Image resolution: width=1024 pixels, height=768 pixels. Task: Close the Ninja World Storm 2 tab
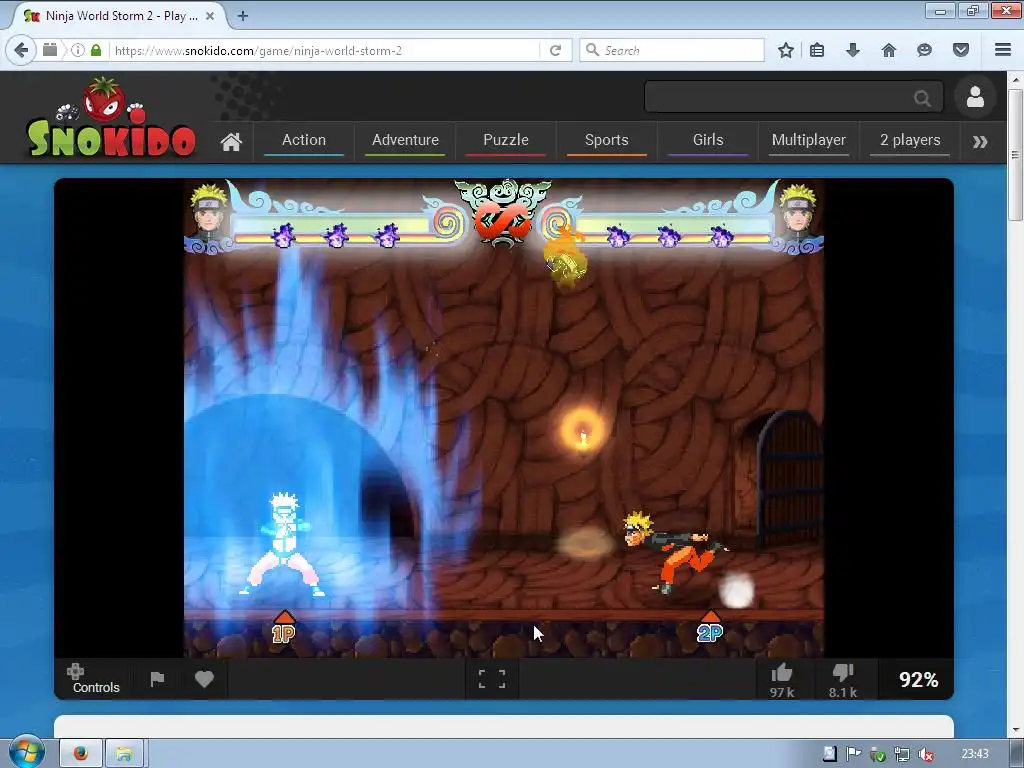210,16
